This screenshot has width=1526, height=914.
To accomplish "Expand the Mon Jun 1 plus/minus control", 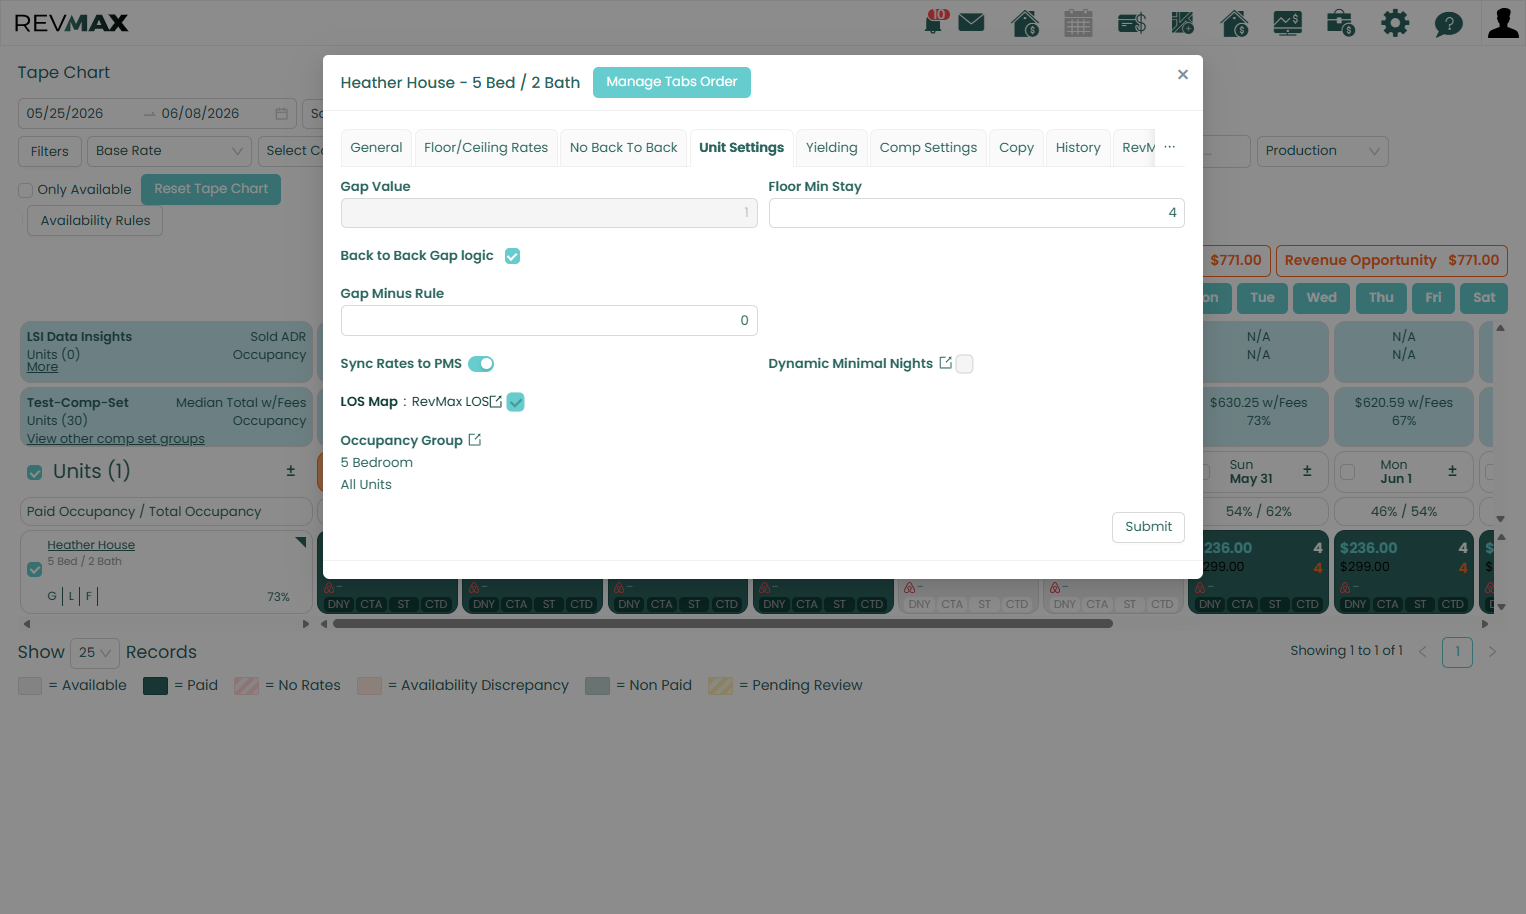I will point(1452,471).
